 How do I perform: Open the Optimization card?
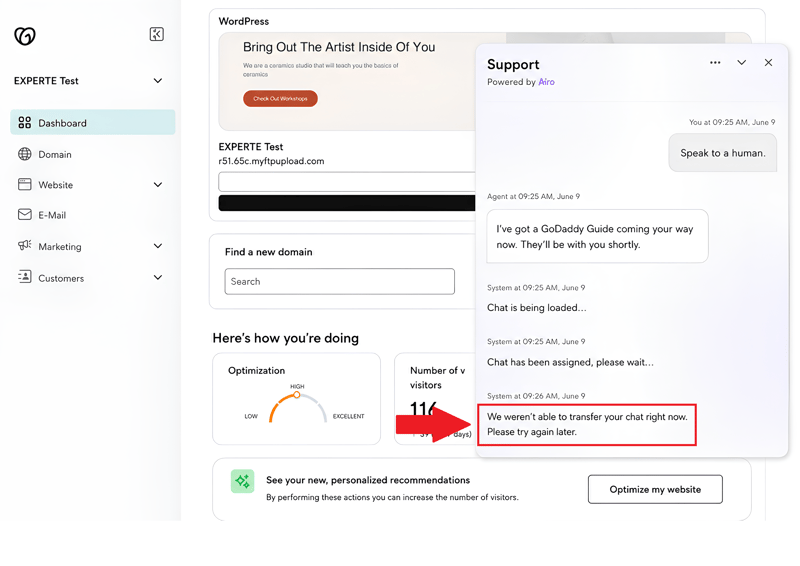pyautogui.click(x=296, y=399)
